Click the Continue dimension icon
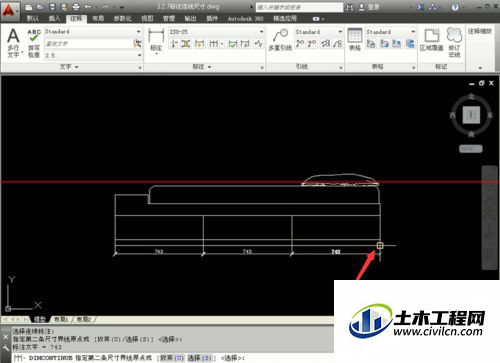Viewport: 500px width, 363px height. point(213,44)
